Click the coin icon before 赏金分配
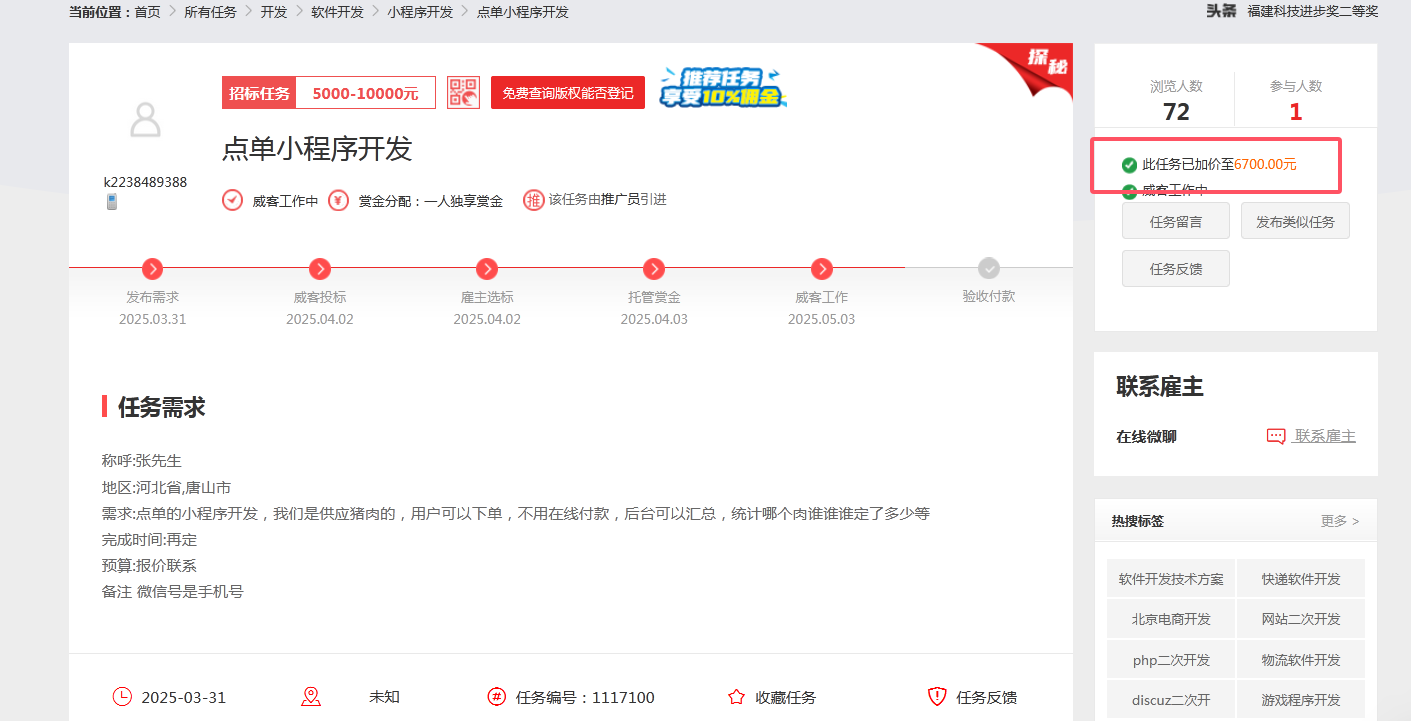 tap(337, 199)
